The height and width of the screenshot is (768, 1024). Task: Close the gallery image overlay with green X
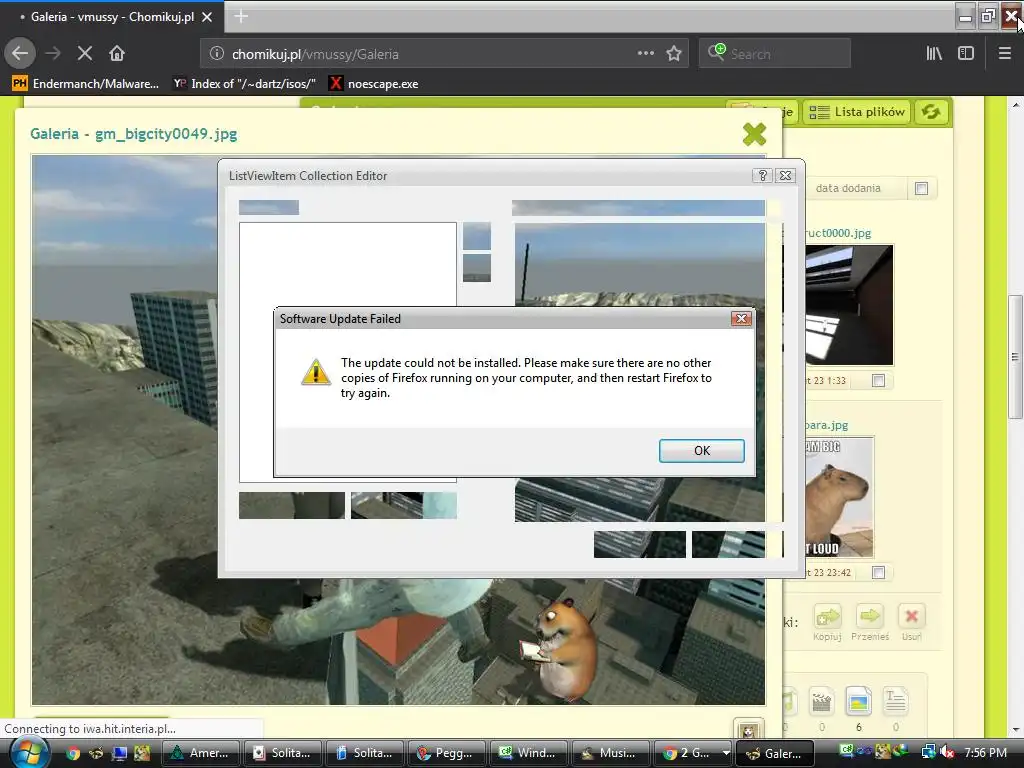(x=754, y=135)
